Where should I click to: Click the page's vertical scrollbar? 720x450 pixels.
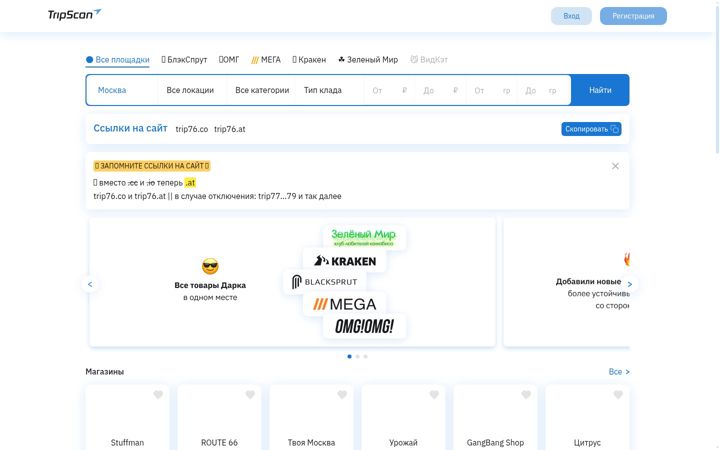tap(717, 77)
